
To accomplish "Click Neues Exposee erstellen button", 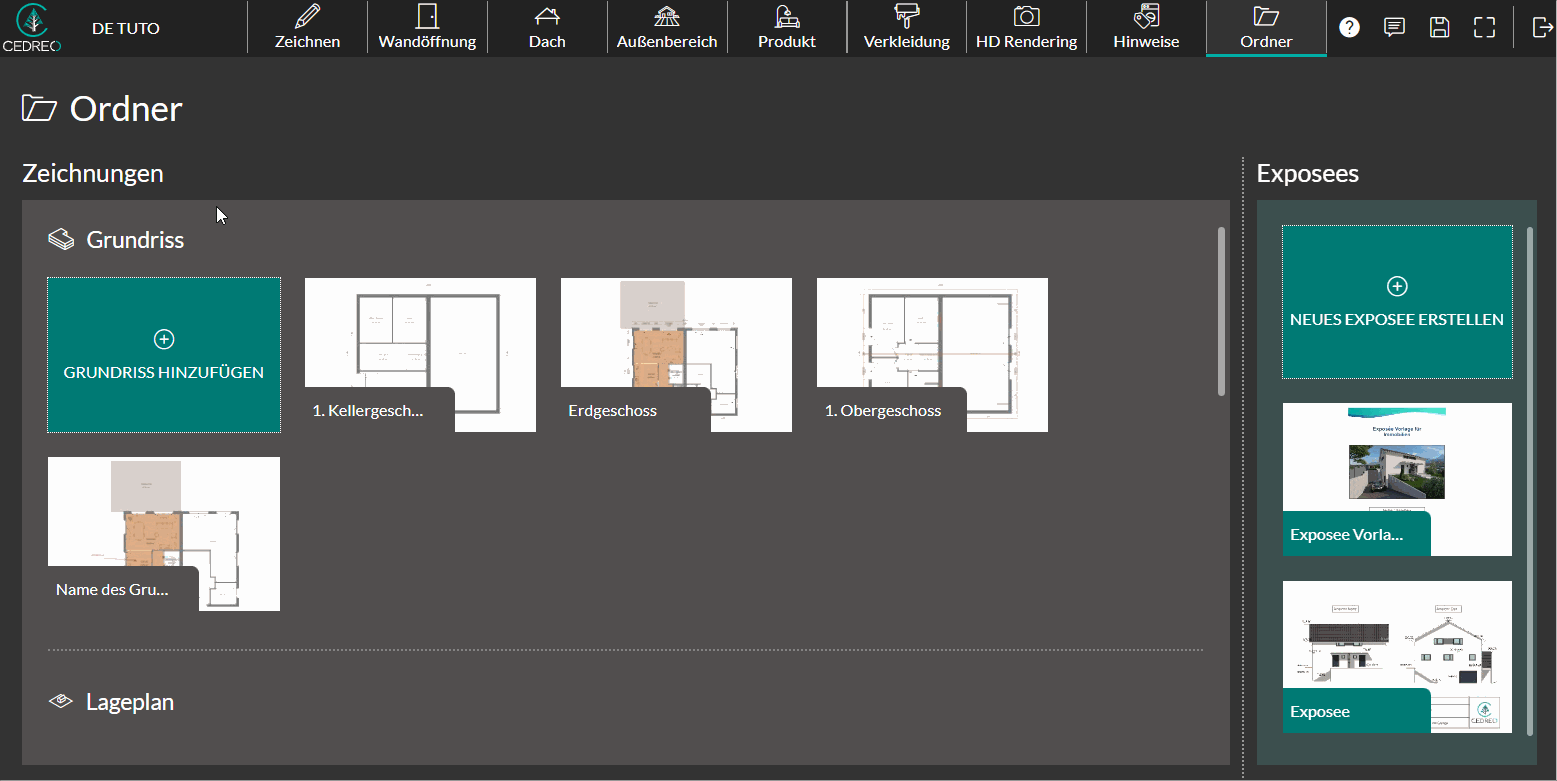I will (x=1397, y=302).
